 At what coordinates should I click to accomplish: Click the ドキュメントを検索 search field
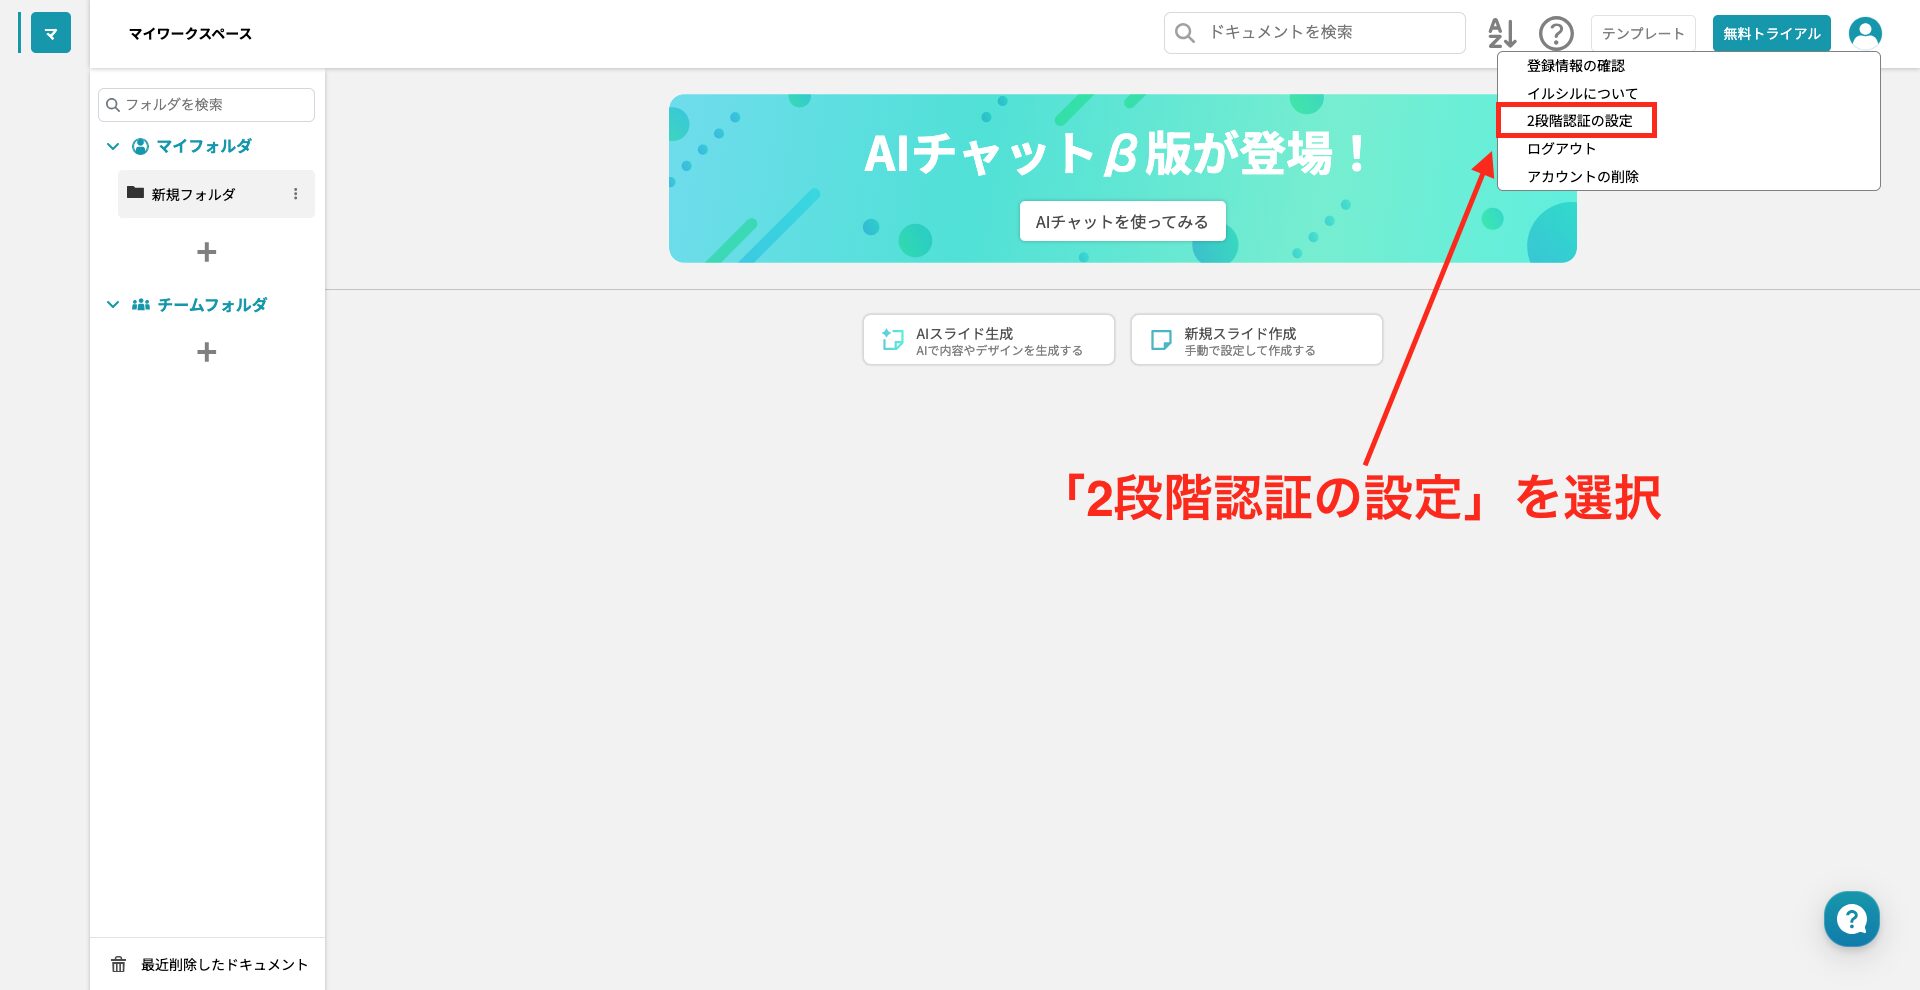[x=1313, y=32]
